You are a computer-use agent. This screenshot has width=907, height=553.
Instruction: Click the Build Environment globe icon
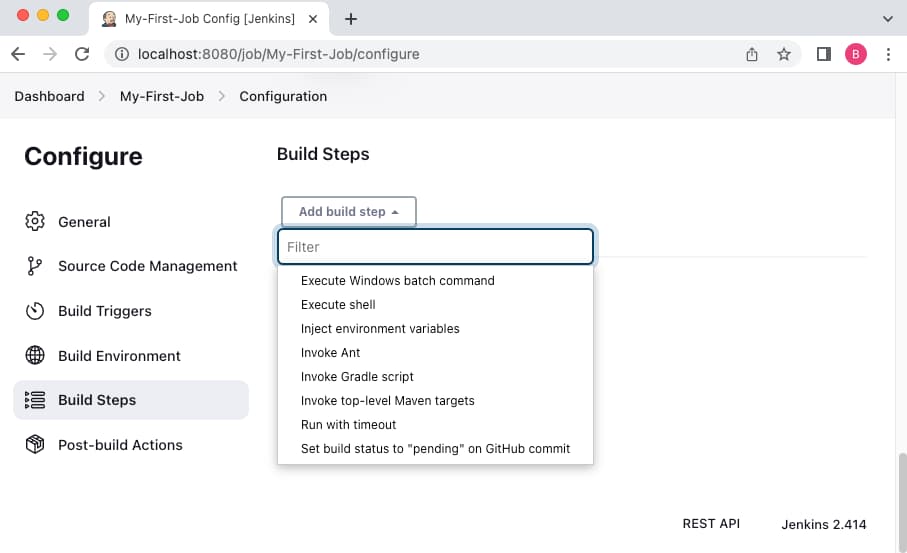click(x=35, y=355)
